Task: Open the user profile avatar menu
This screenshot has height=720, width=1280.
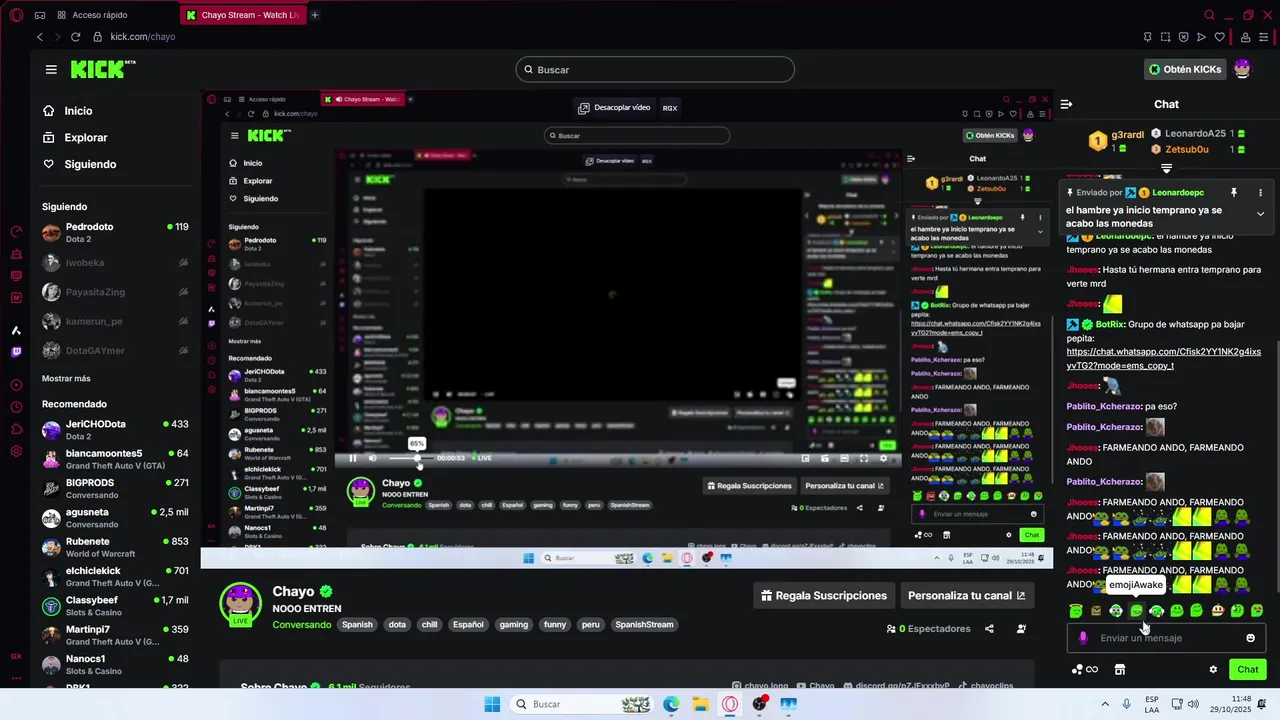Action: tap(1242, 69)
